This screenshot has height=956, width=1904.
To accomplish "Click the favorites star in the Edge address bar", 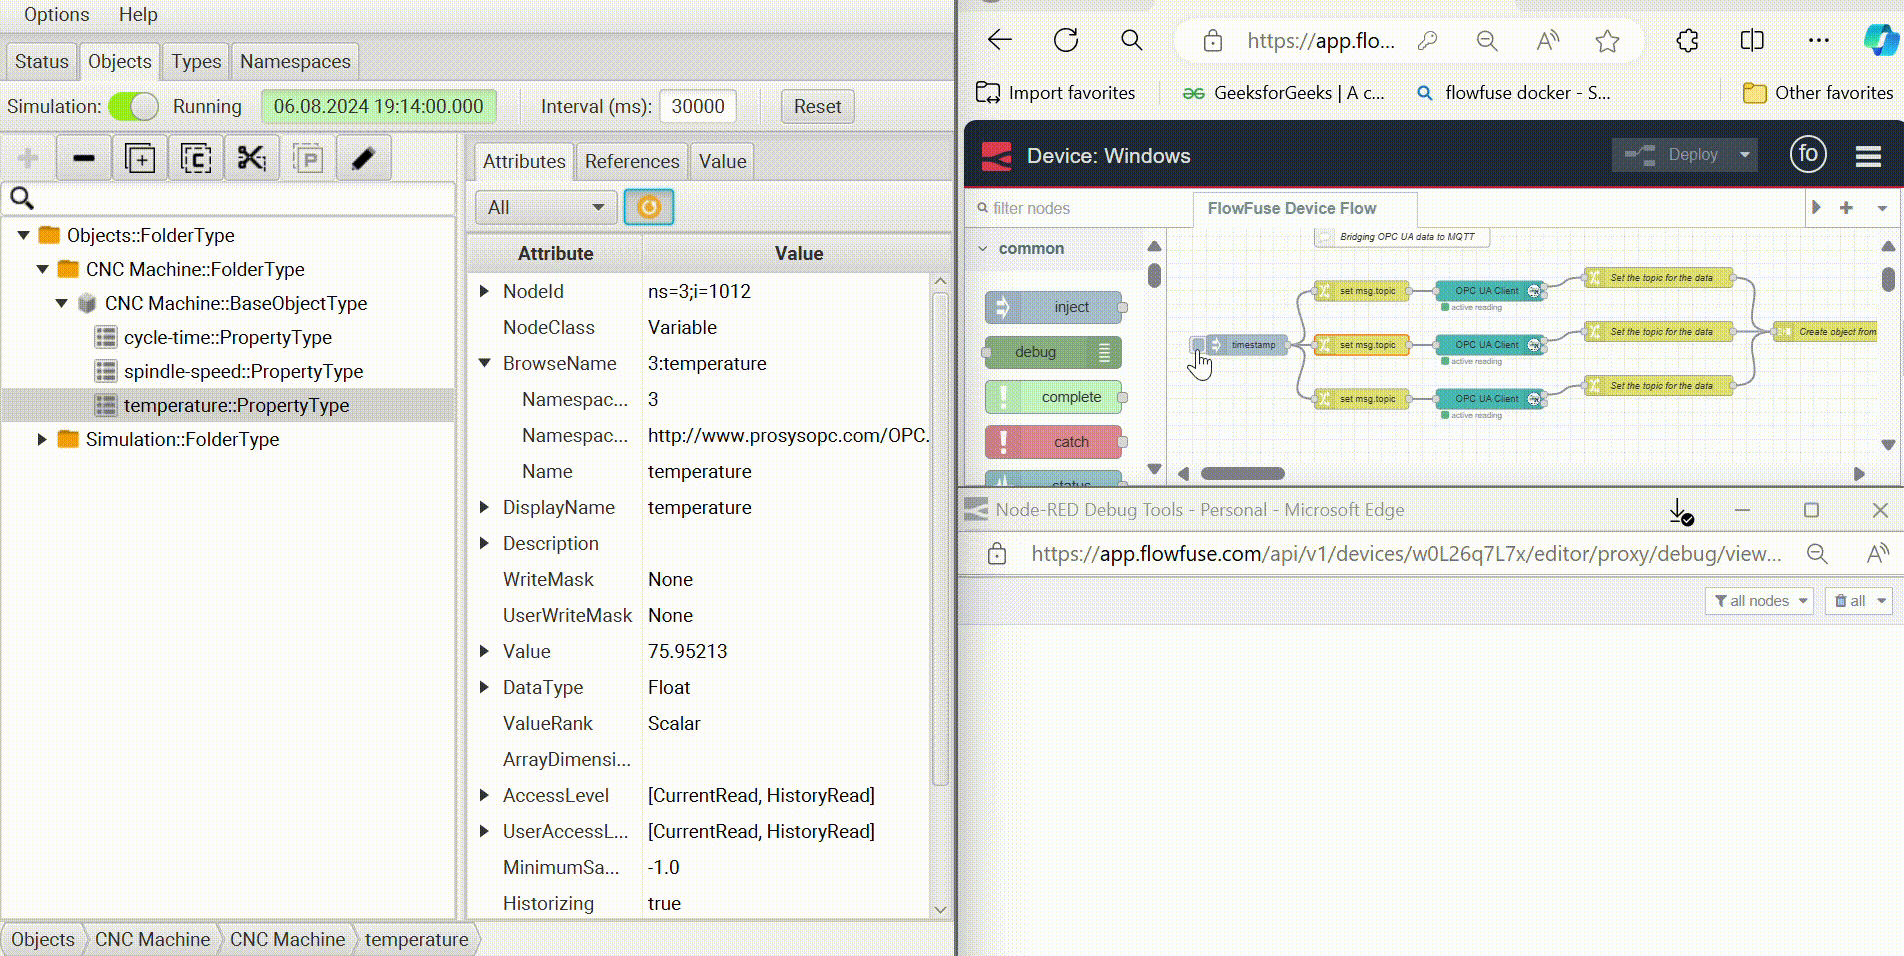I will tap(1607, 41).
